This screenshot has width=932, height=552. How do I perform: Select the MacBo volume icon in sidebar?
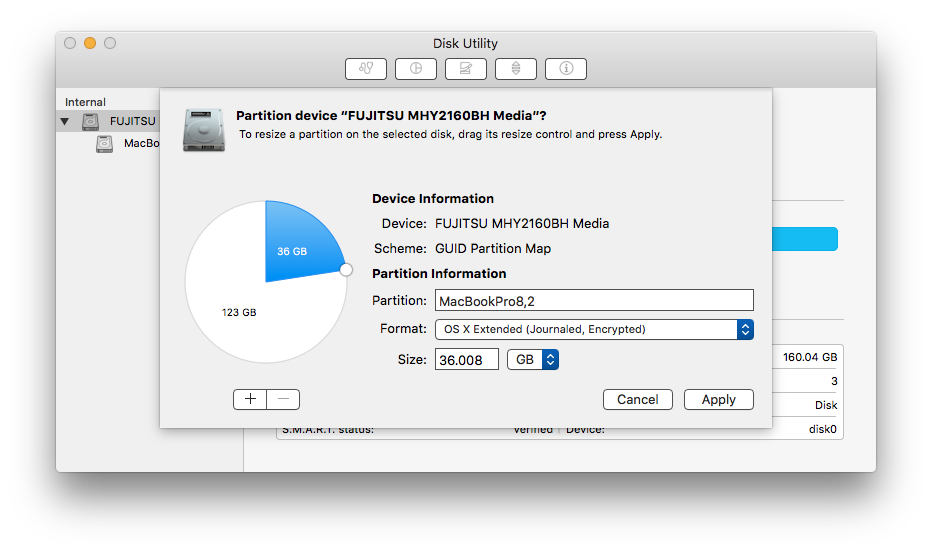(x=105, y=143)
